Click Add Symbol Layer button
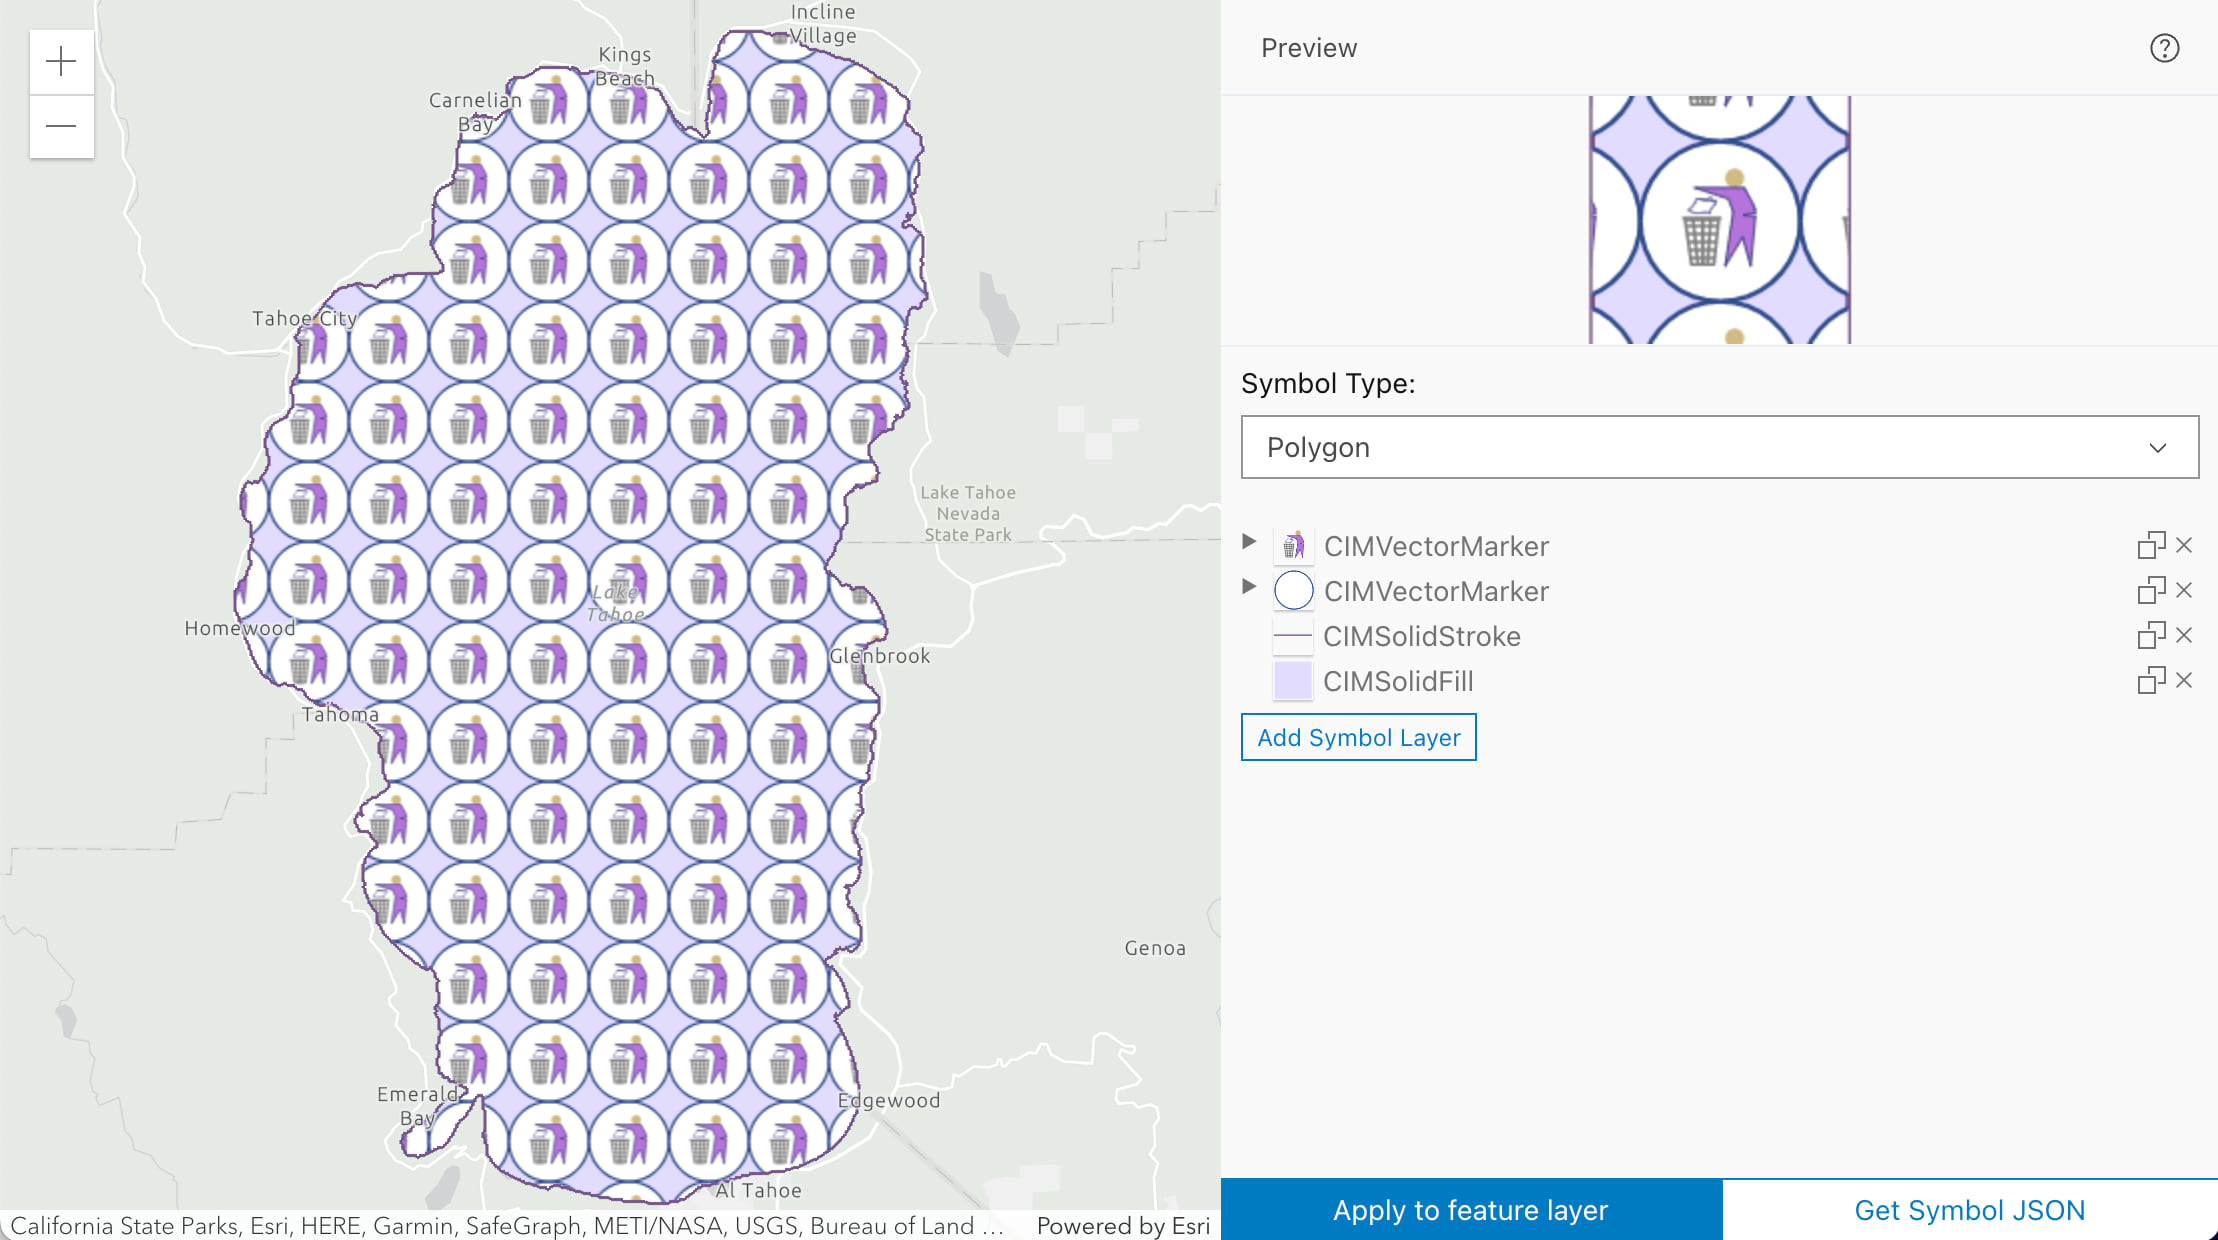2218x1240 pixels. 1358,737
